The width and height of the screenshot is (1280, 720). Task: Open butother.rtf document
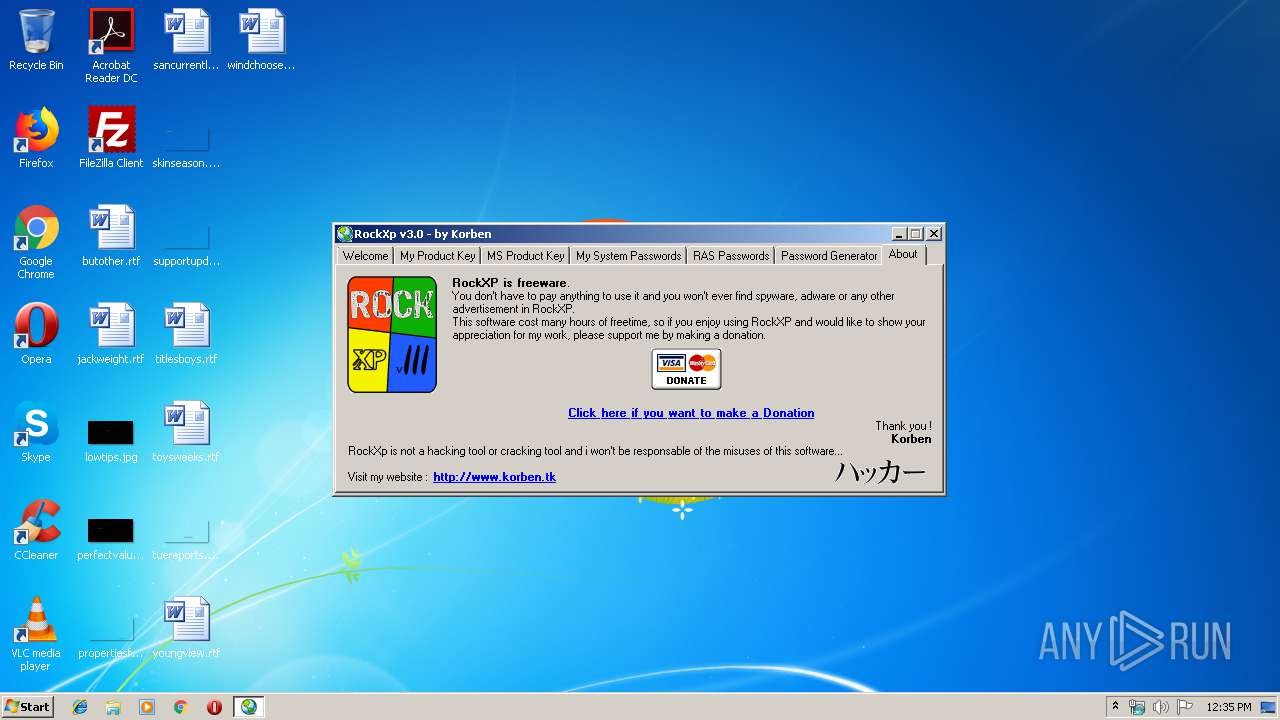[111, 236]
